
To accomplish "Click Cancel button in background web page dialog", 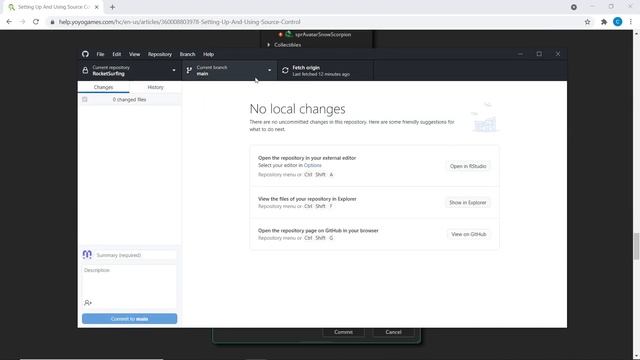I will [x=393, y=332].
